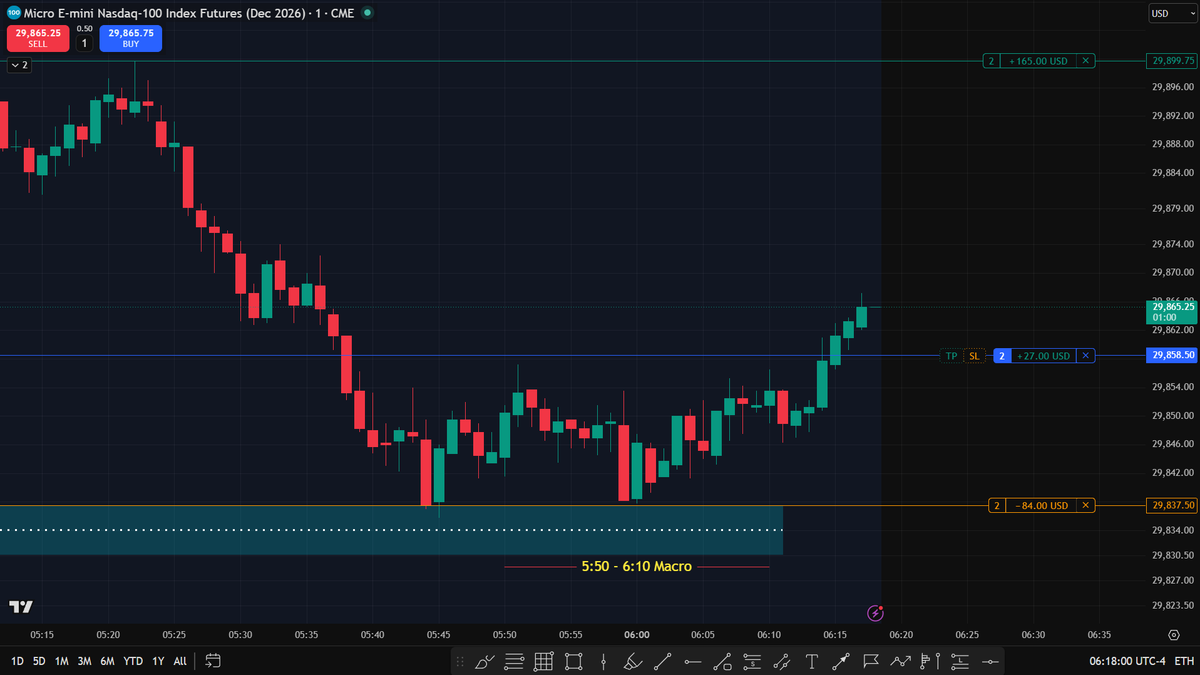Close the +165.00 USD take-profit order
Screen dimensions: 1200x675
[1087, 61]
